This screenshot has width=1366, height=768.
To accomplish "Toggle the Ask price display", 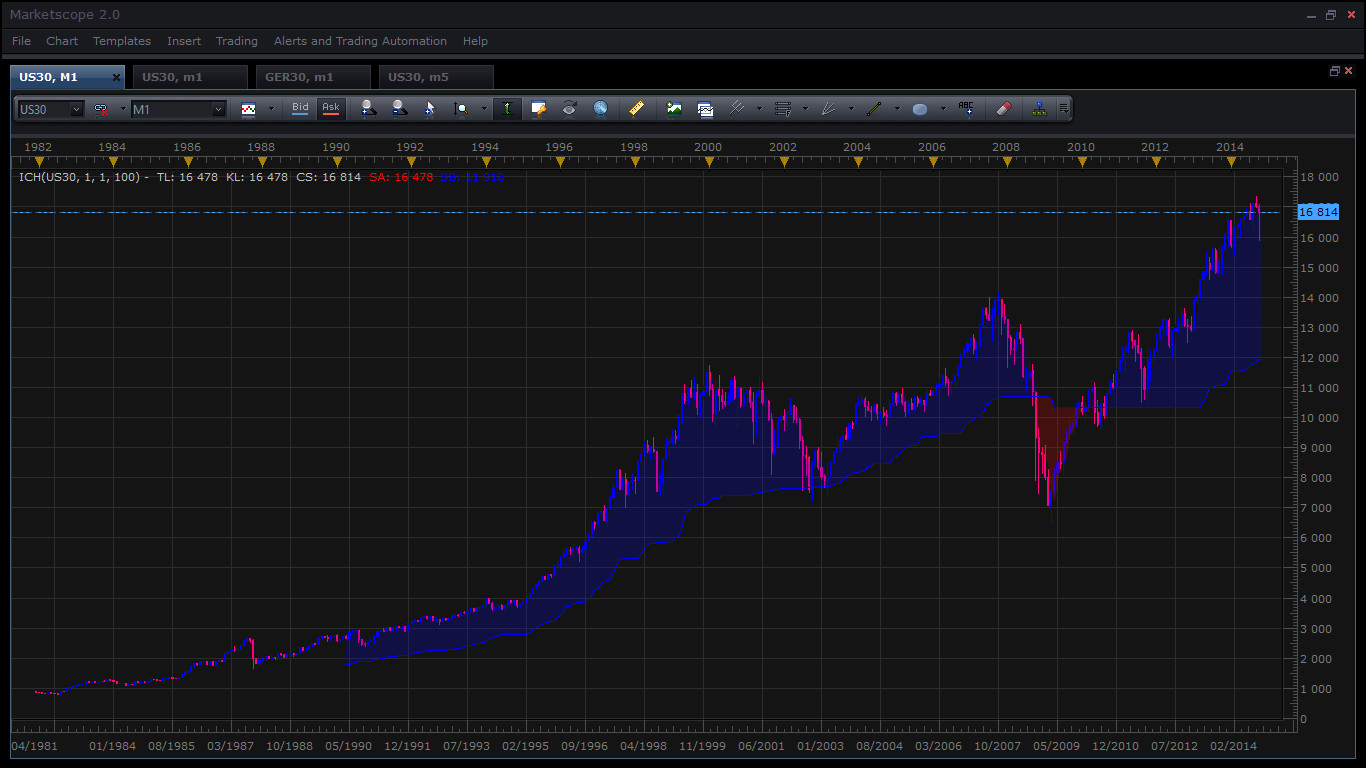I will point(331,108).
